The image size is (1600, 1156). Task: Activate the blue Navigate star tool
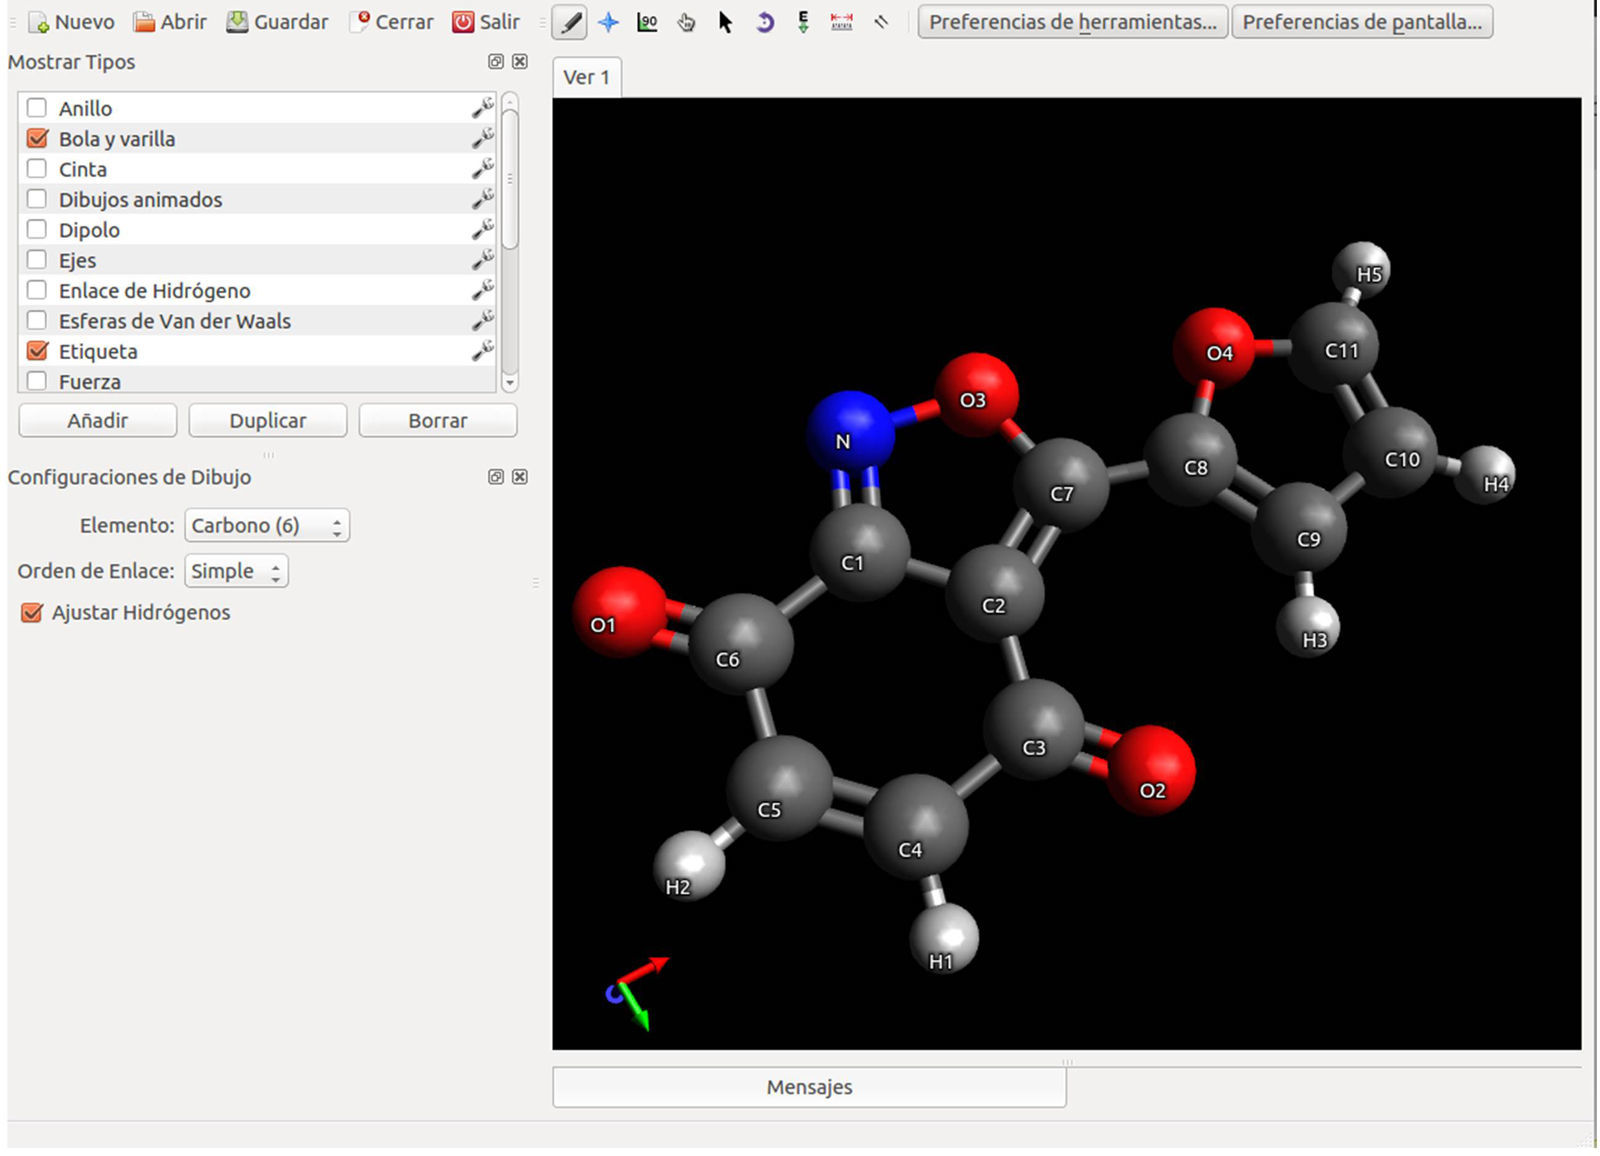tap(608, 22)
